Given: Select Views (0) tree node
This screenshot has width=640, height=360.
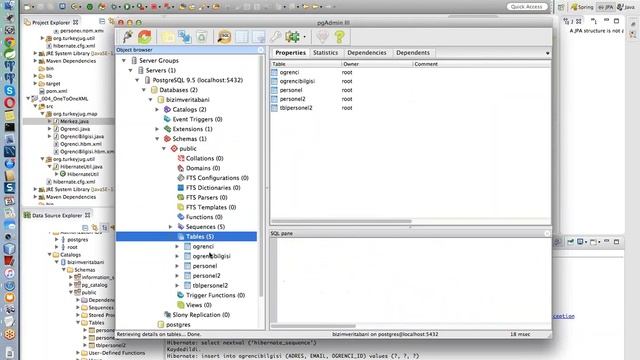Looking at the screenshot, I should (x=198, y=305).
